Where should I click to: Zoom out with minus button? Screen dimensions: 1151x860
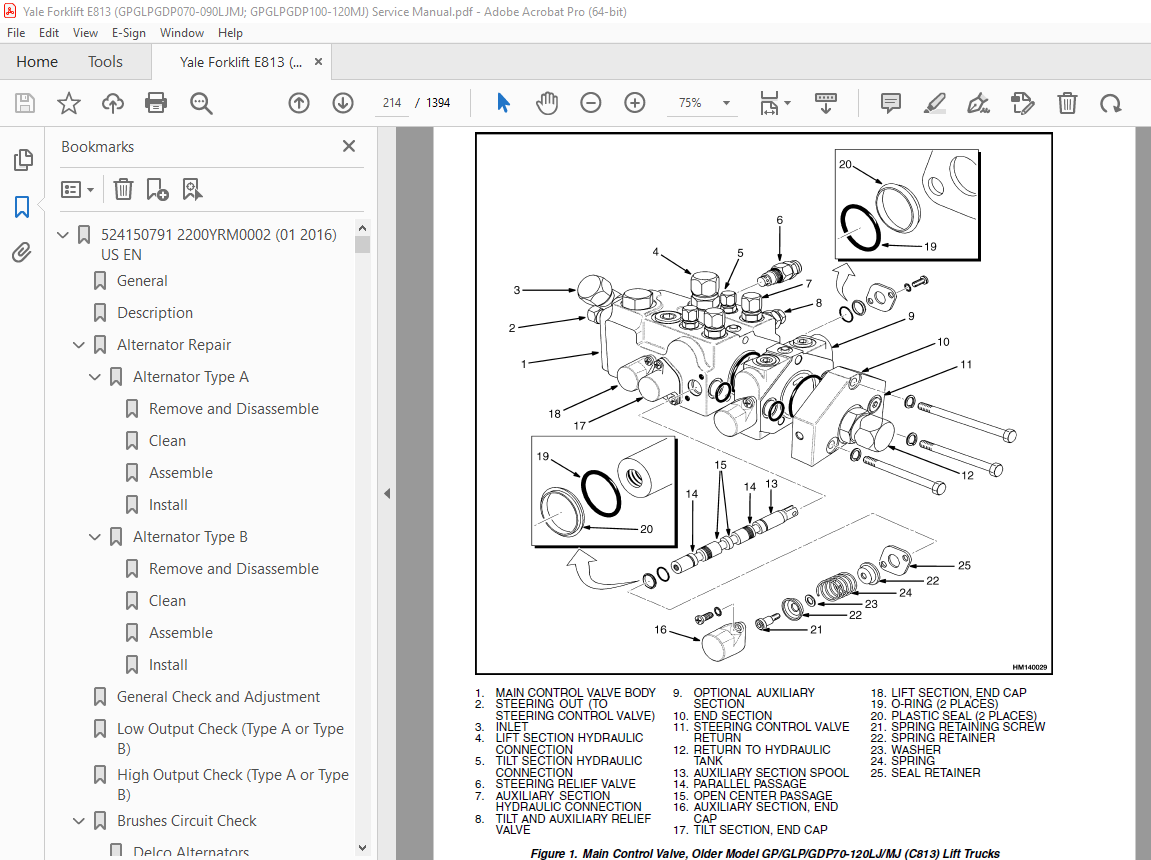tap(590, 103)
